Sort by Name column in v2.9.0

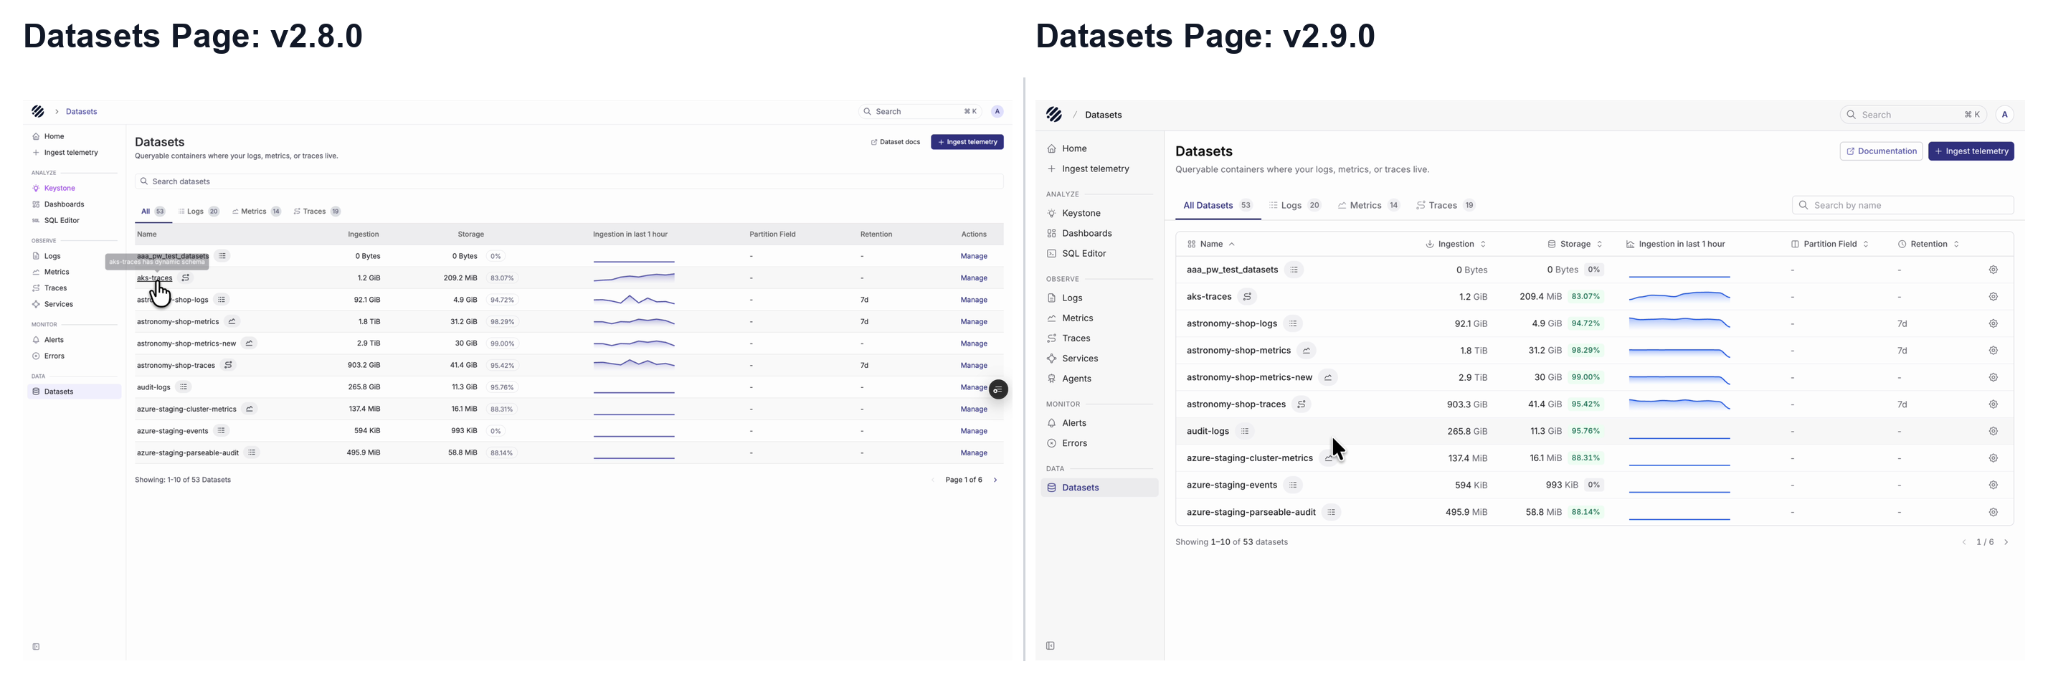1211,244
